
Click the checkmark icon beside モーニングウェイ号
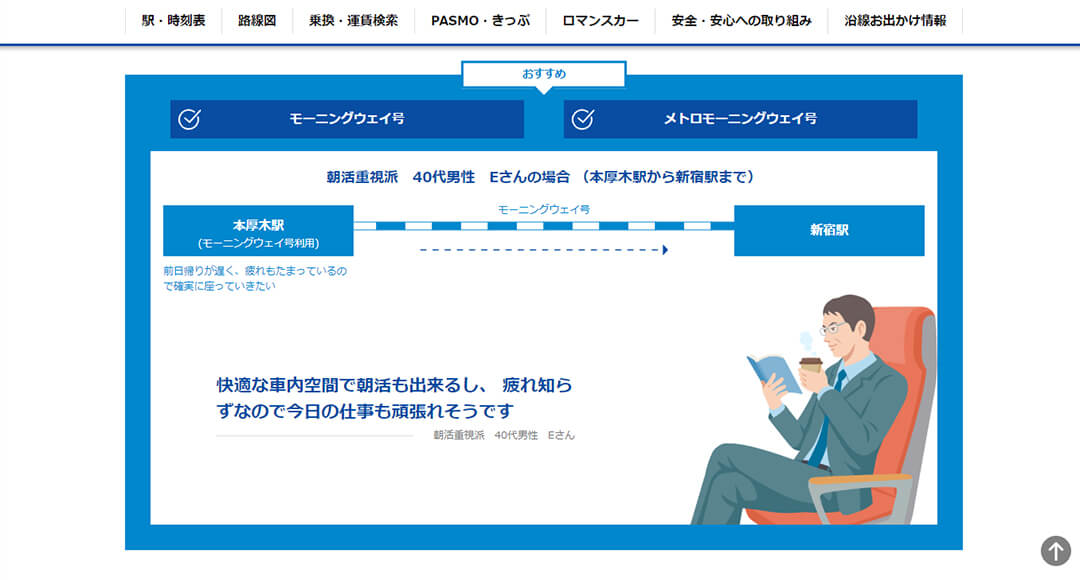(x=189, y=119)
